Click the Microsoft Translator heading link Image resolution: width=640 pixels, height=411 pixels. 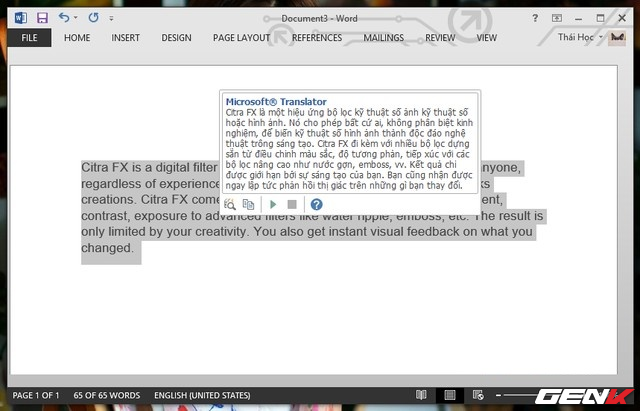coord(276,102)
